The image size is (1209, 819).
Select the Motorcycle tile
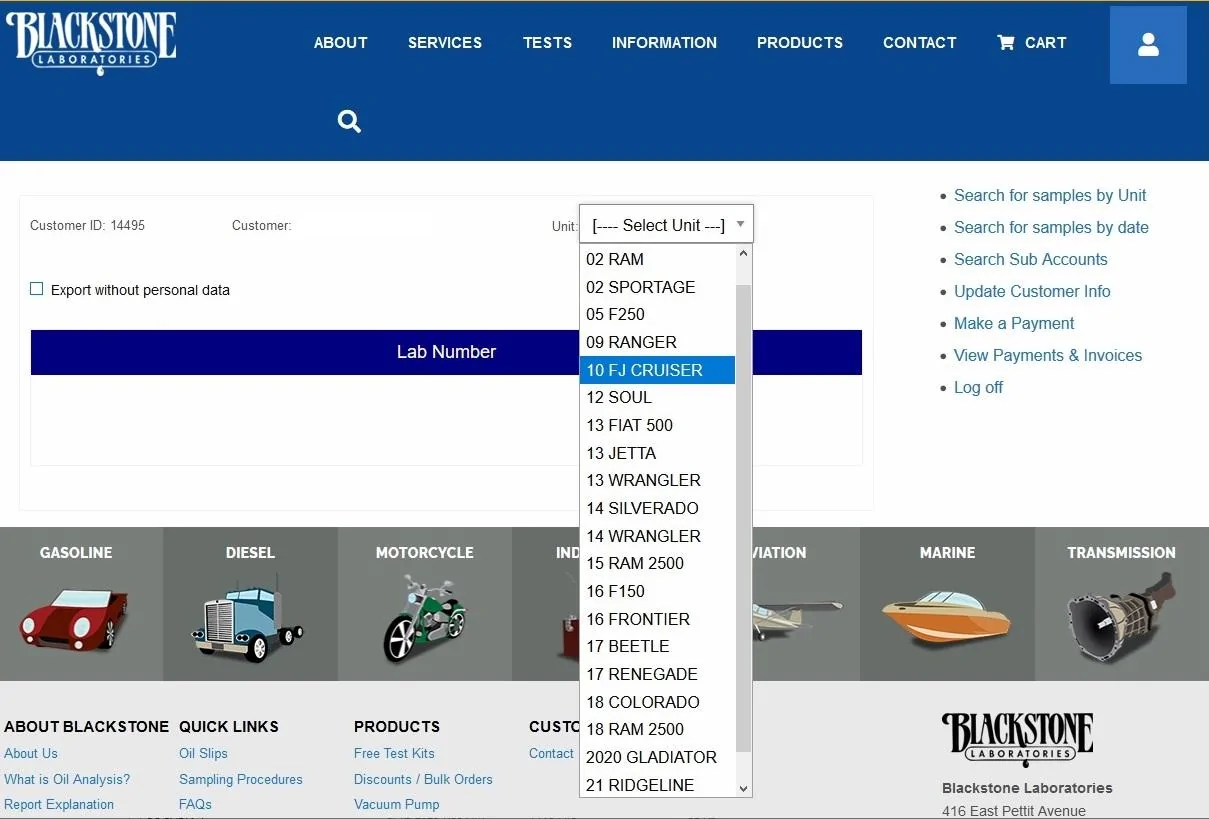click(x=425, y=604)
